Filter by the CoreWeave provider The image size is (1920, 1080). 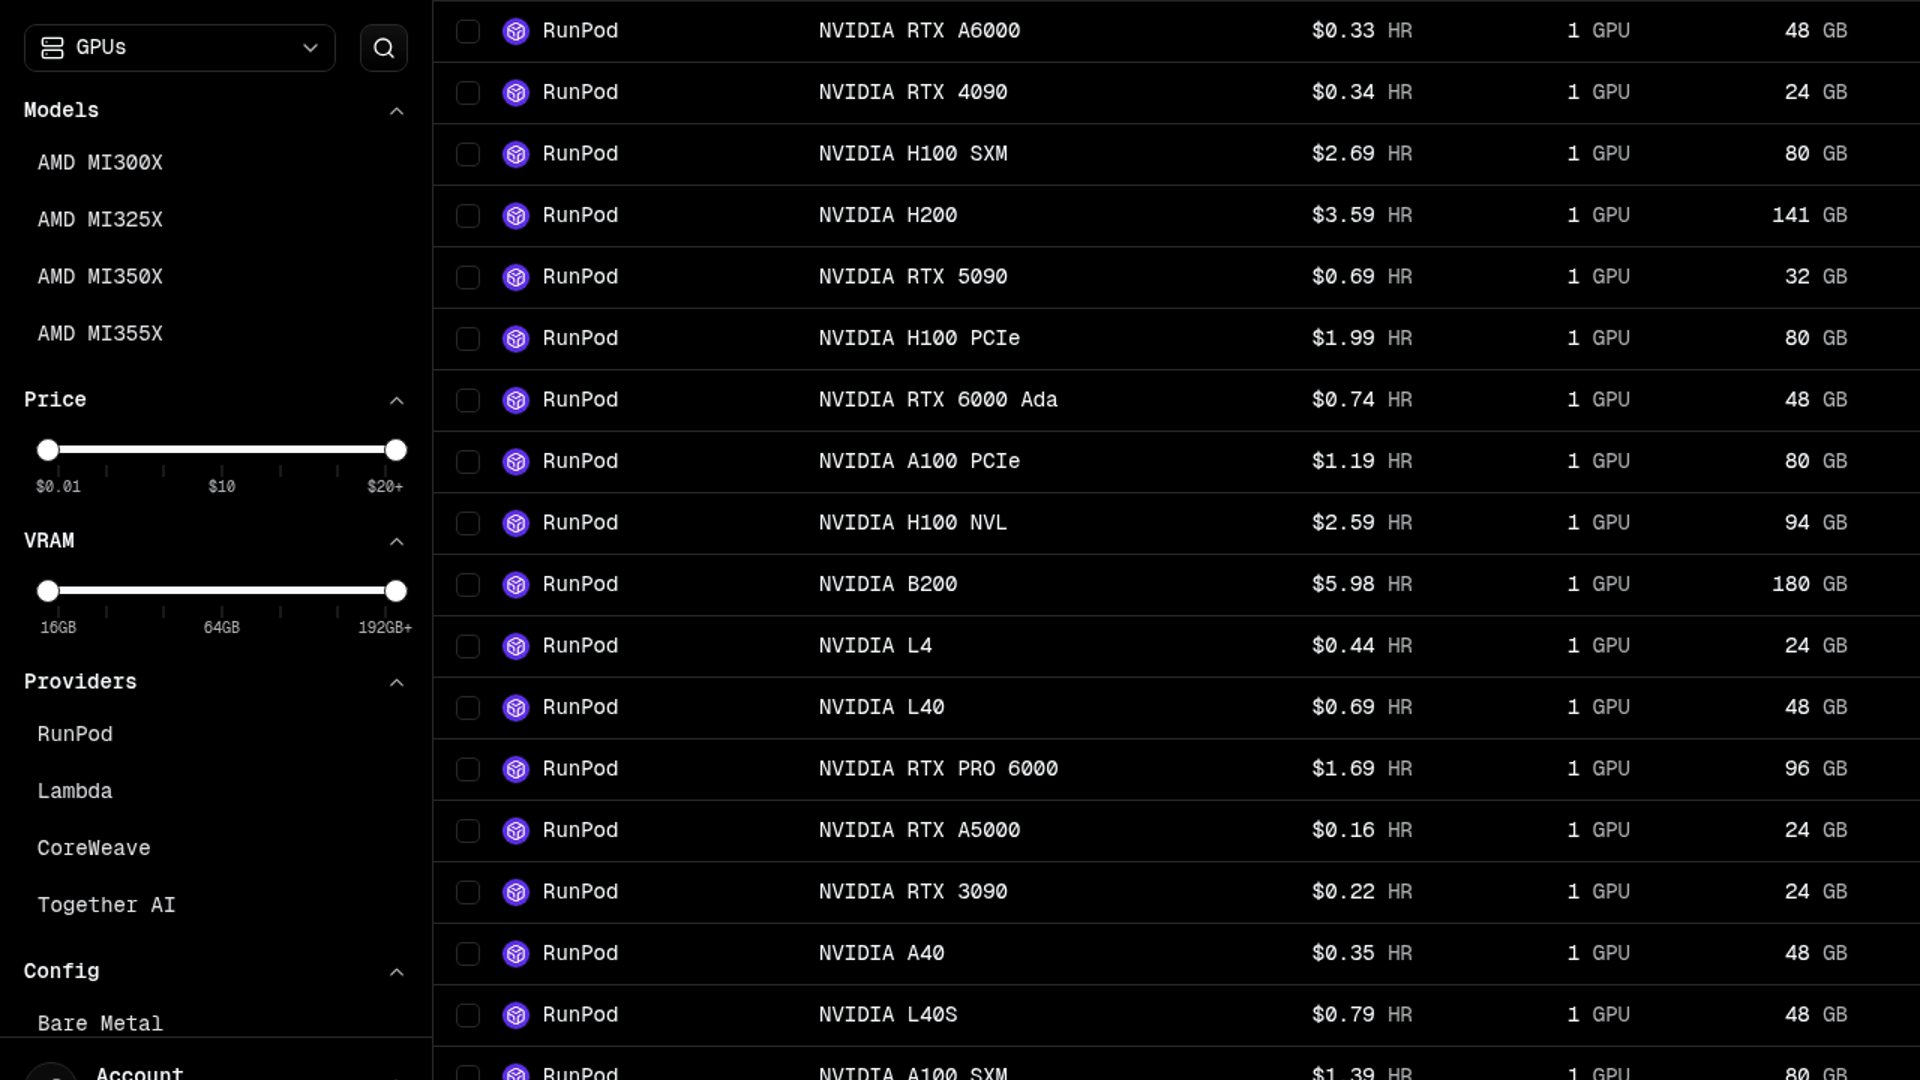[94, 848]
